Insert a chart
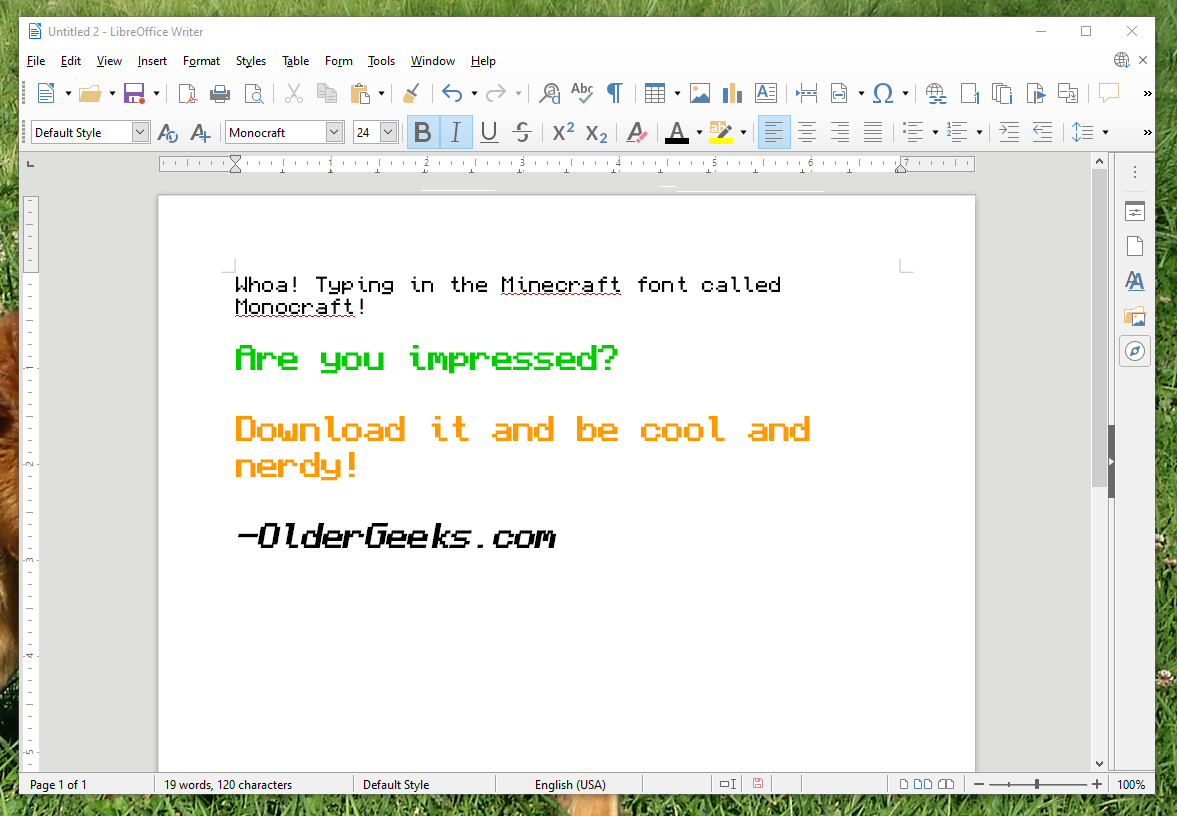This screenshot has height=816, width=1177. coord(732,93)
